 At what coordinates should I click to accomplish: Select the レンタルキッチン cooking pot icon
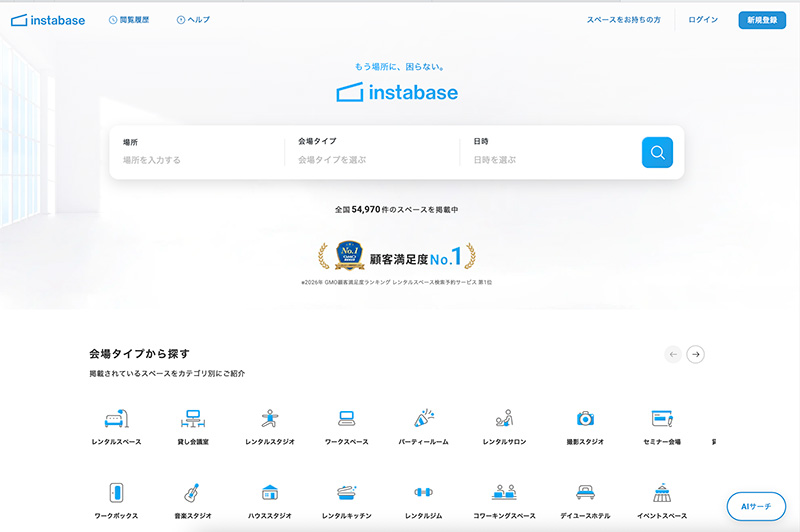pyautogui.click(x=346, y=493)
